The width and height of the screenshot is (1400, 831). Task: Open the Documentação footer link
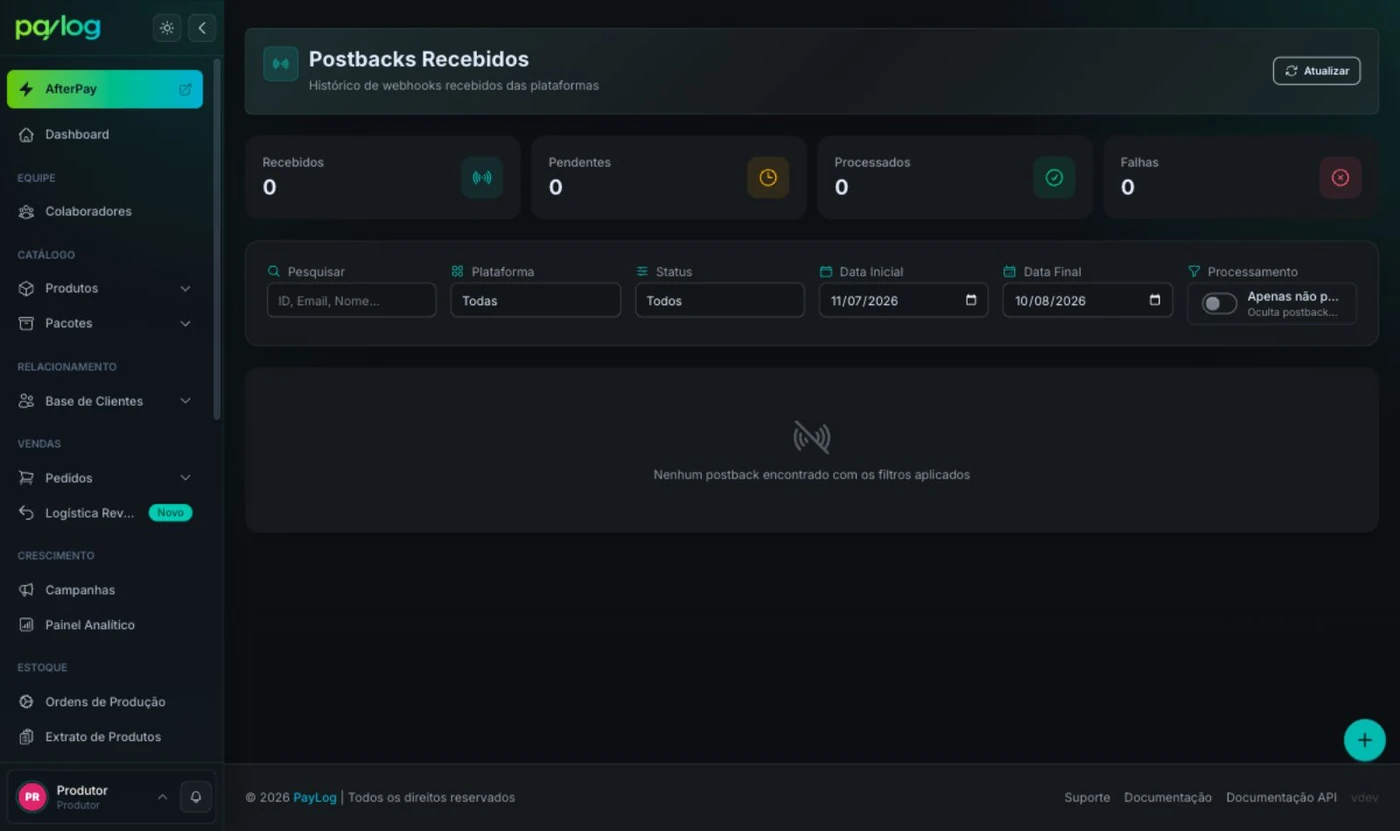coord(1168,797)
